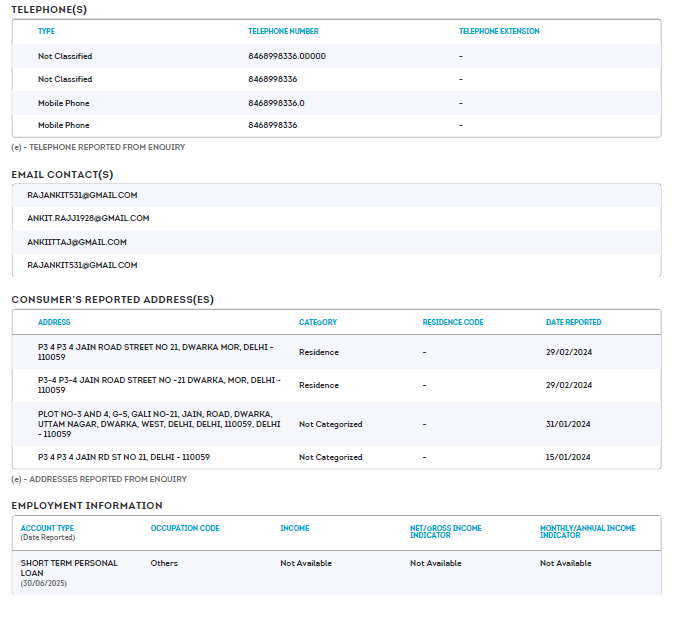The image size is (675, 637).
Task: Click the MONTHLY/ANNUAL INCOME INDICATOR header
Action: point(587,532)
